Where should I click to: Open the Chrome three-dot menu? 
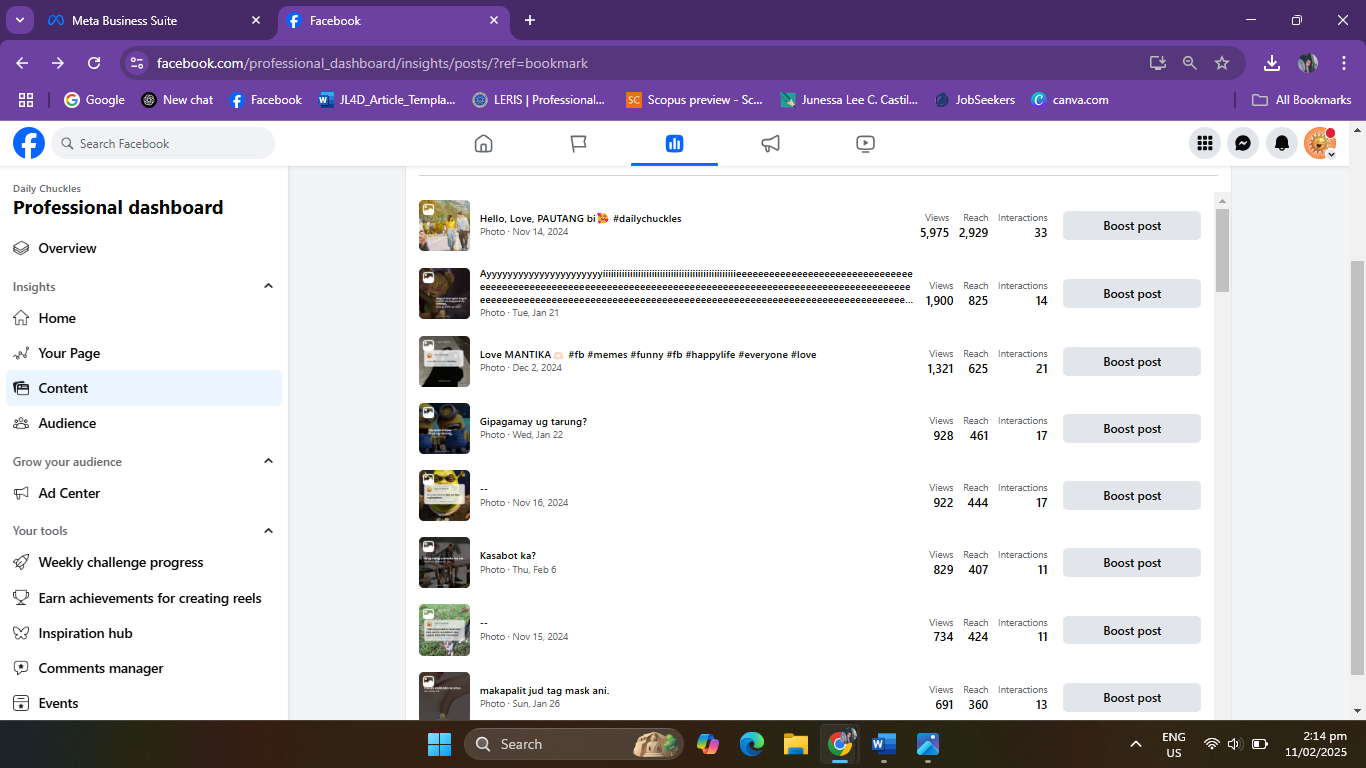[1345, 62]
